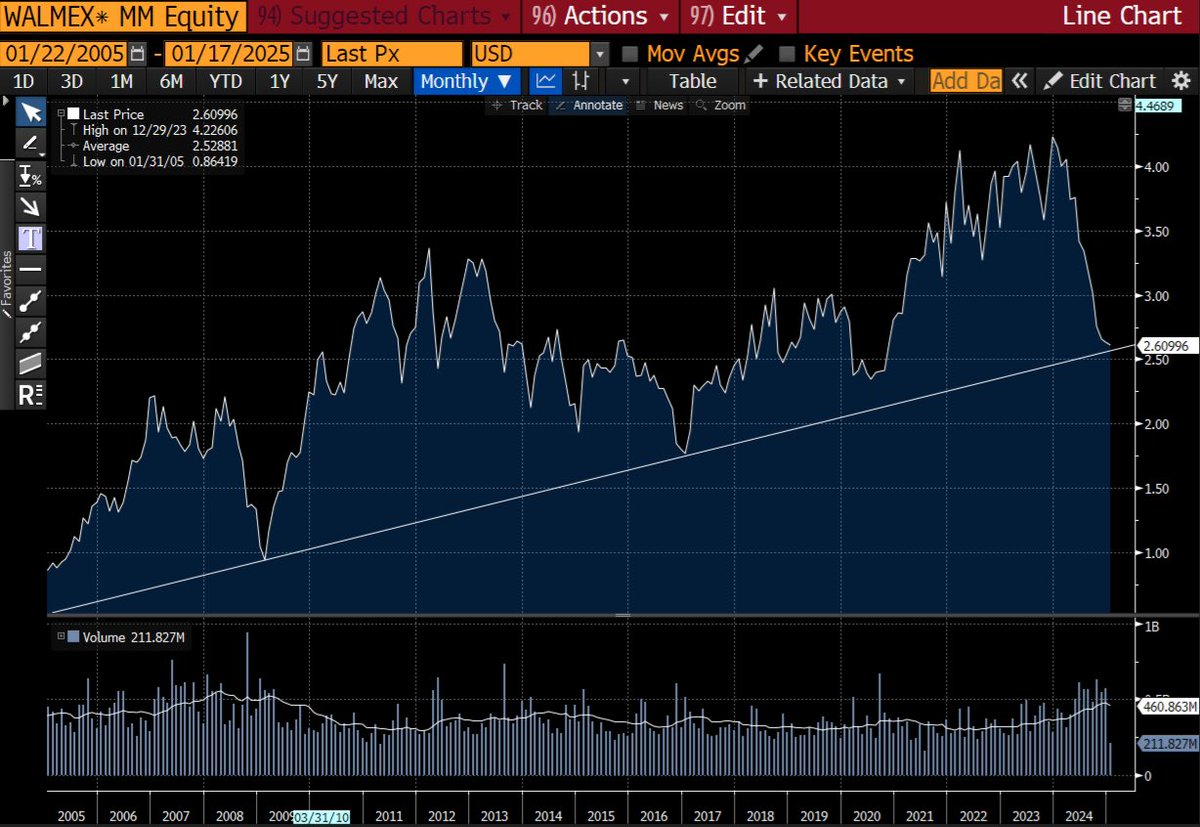Viewport: 1200px width, 827px height.
Task: Open the chart type dropdown arrow
Action: pyautogui.click(x=625, y=81)
